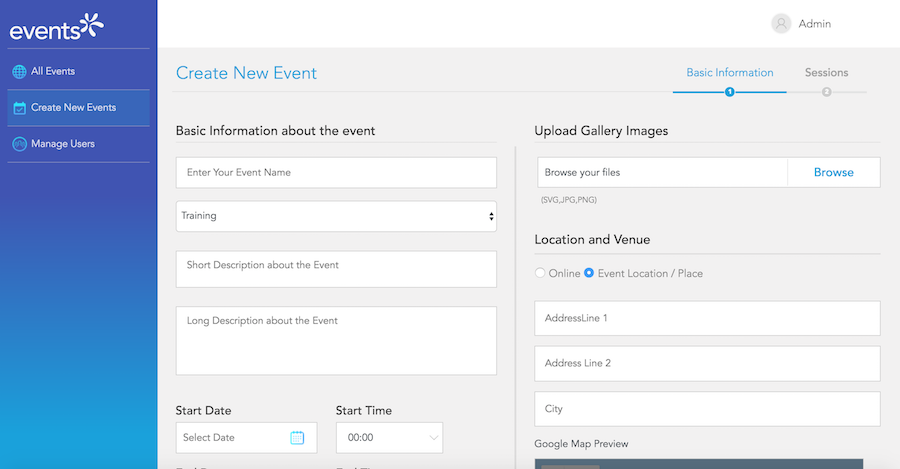Open the Start Time 00:00 dropdown

(389, 437)
